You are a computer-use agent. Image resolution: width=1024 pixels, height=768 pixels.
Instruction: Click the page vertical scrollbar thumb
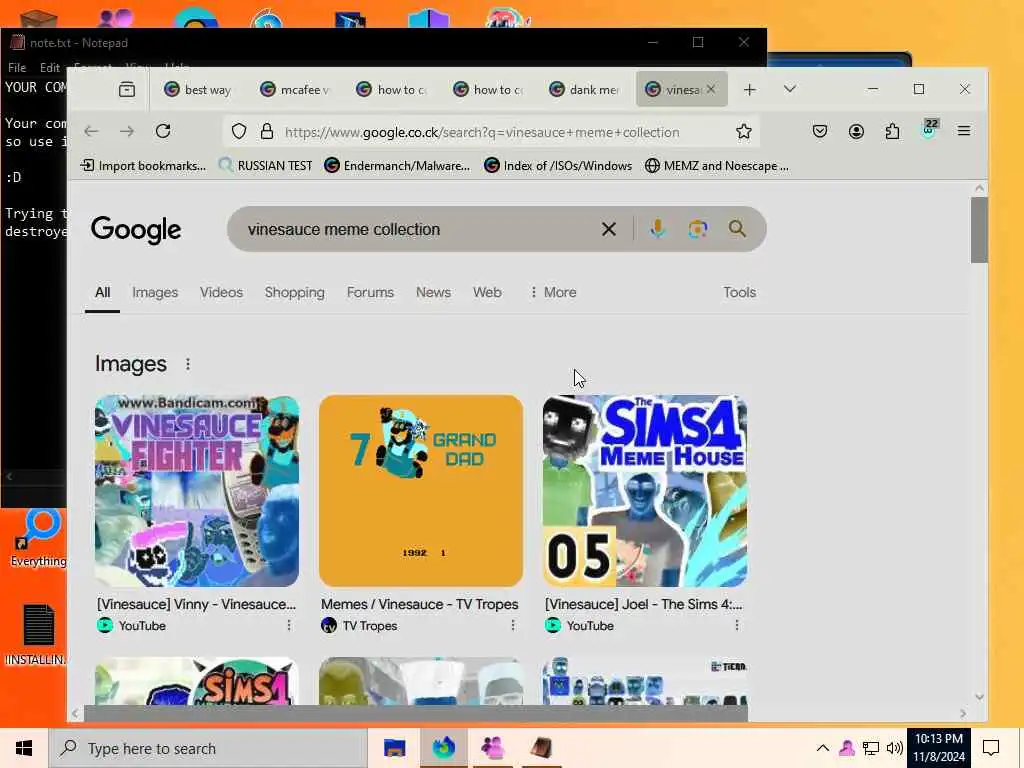click(979, 230)
